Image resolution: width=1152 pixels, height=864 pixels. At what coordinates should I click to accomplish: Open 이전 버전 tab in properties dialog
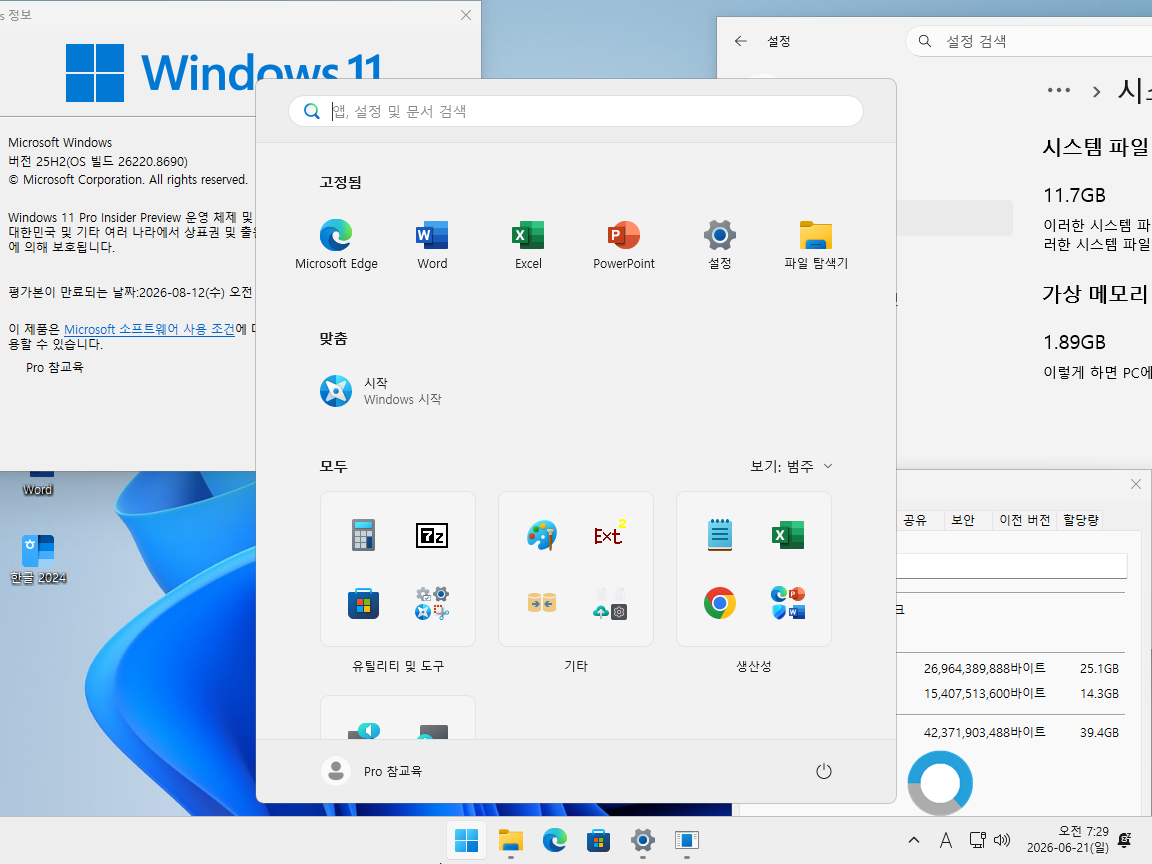coord(1024,520)
